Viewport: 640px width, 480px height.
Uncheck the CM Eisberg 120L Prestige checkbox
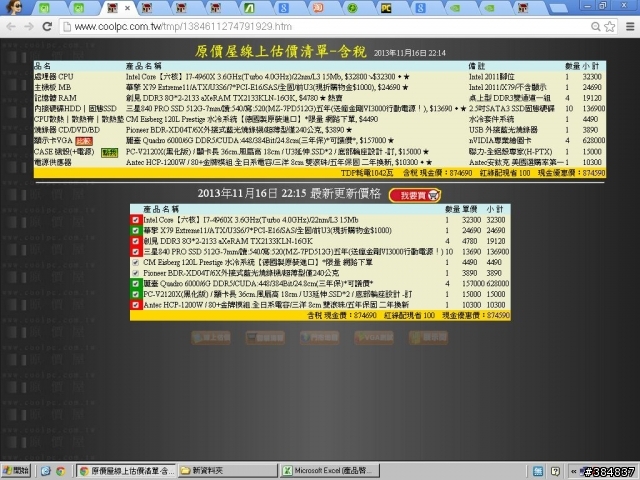[x=136, y=262]
